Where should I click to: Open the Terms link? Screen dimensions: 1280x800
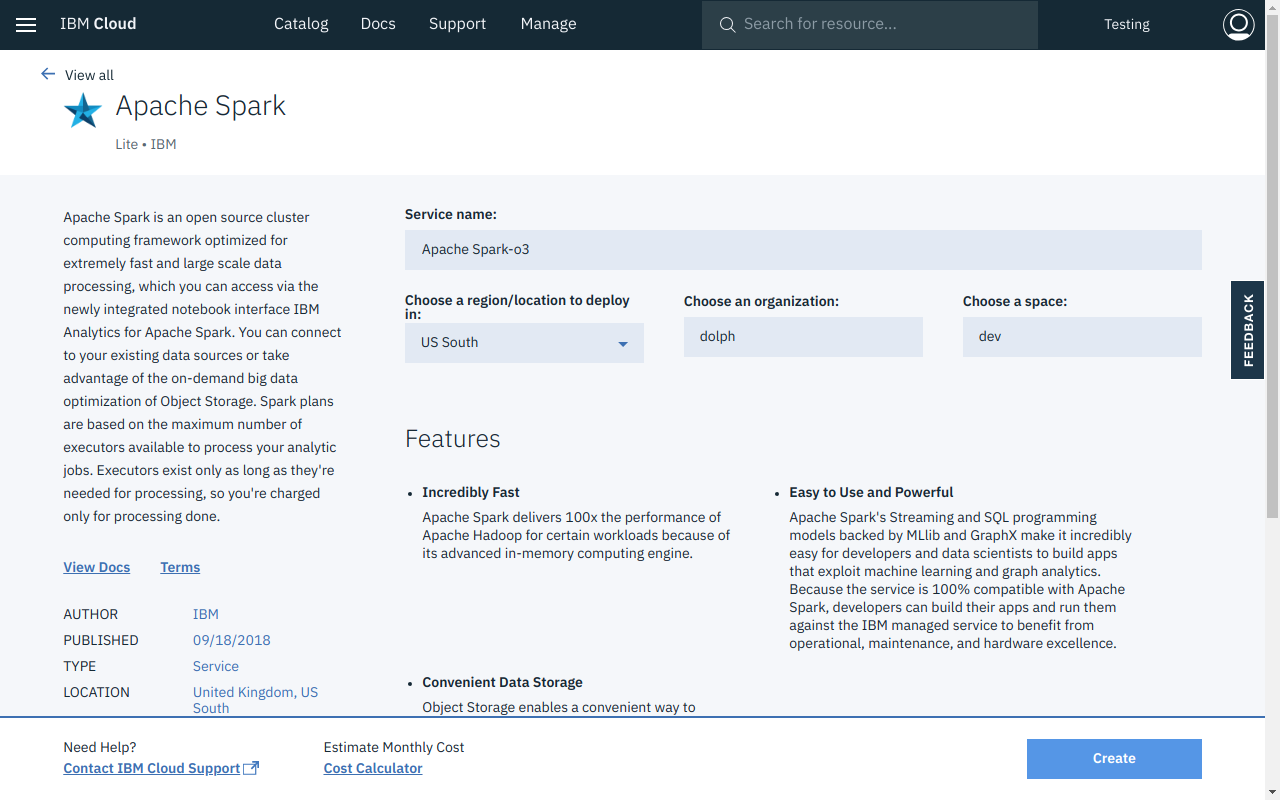(180, 567)
